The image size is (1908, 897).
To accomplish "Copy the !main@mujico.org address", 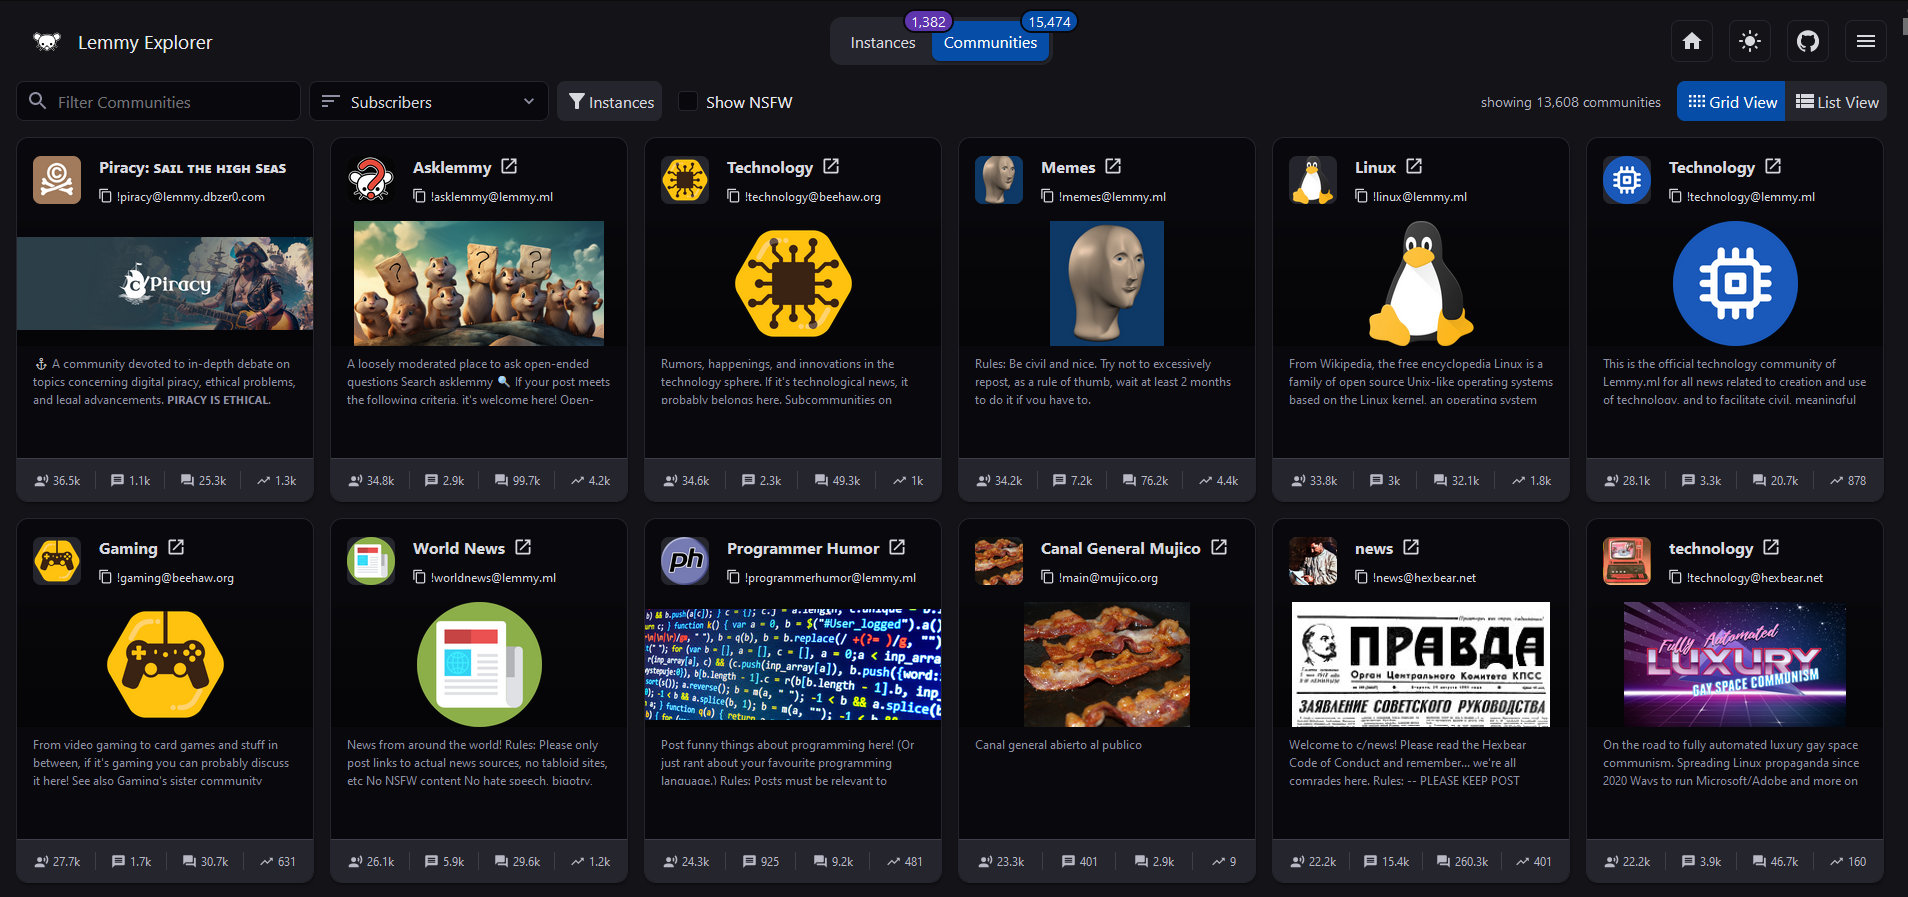I will [x=1047, y=577].
